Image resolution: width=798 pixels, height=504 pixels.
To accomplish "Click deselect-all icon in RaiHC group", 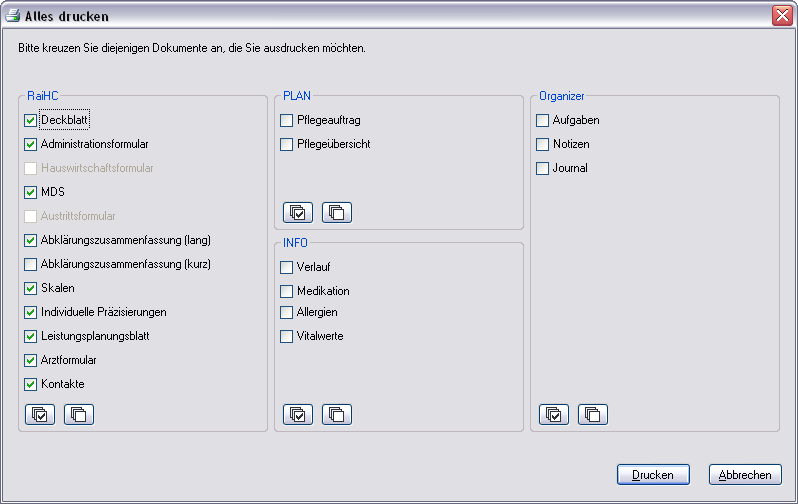I will (x=79, y=413).
